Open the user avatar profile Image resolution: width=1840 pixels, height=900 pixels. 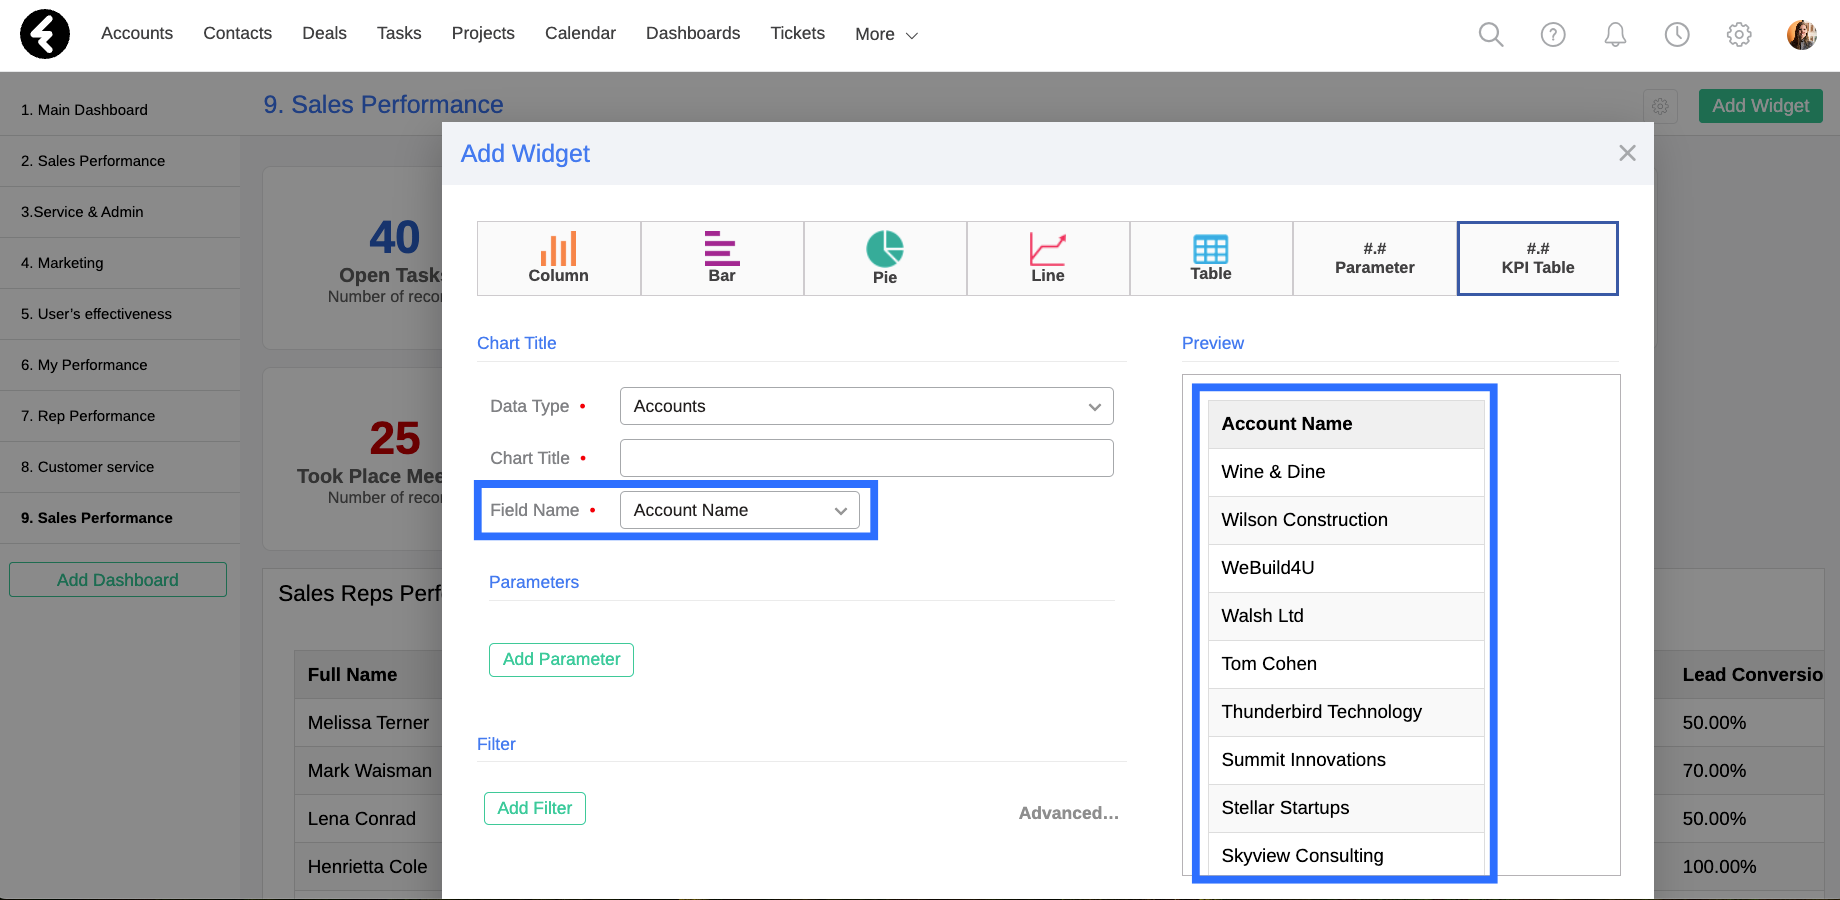[x=1802, y=34]
